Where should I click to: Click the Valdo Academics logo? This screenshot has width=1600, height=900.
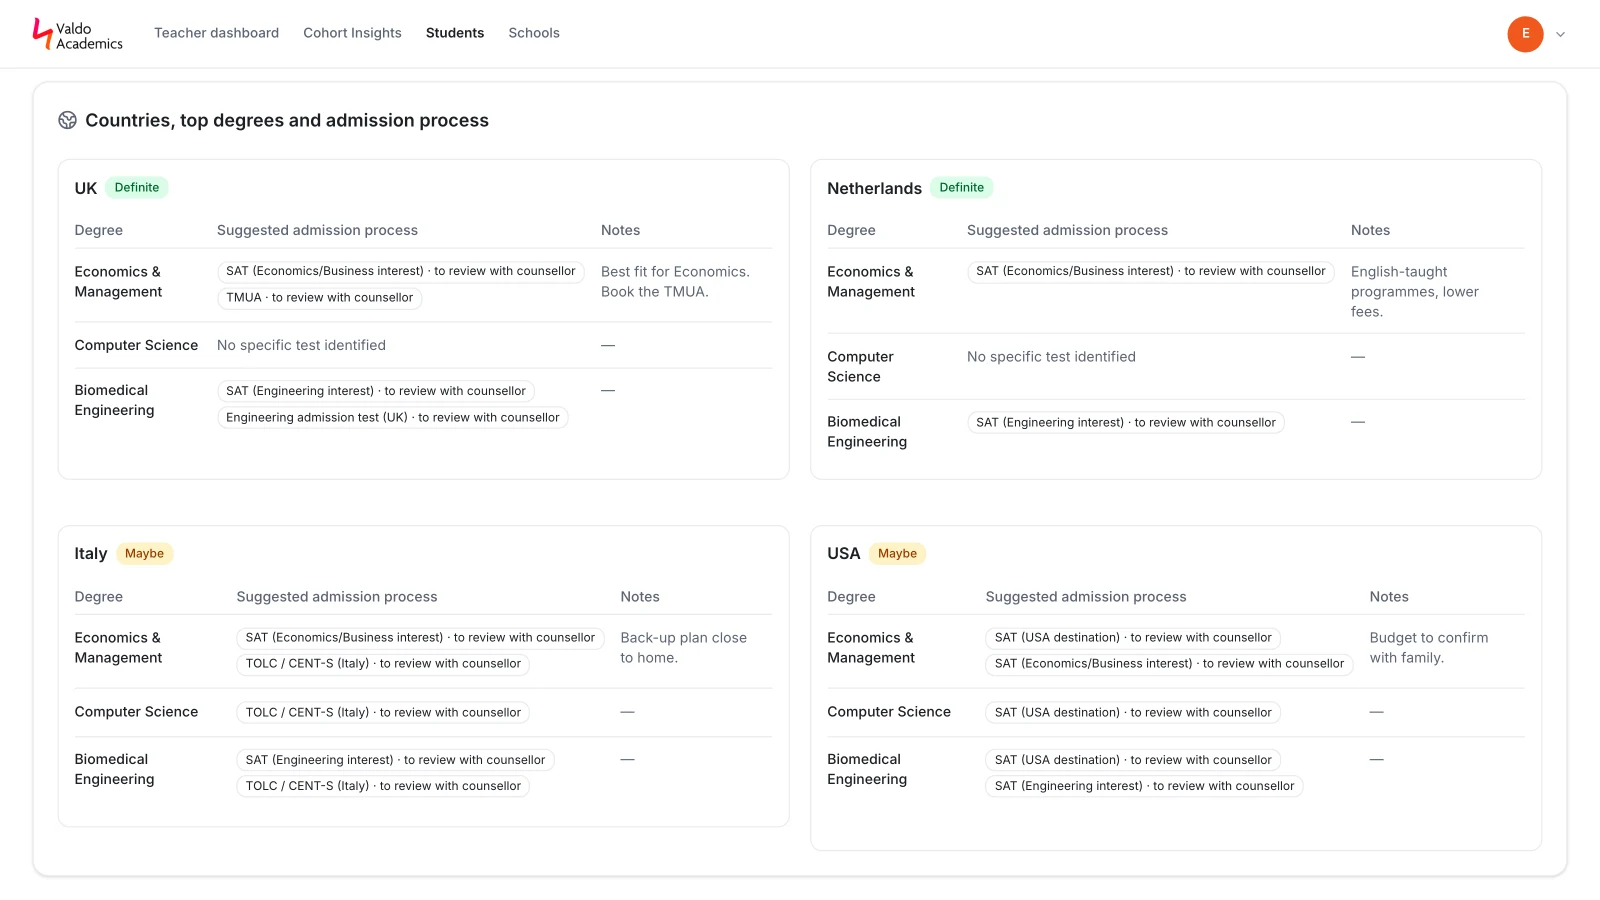pos(78,34)
